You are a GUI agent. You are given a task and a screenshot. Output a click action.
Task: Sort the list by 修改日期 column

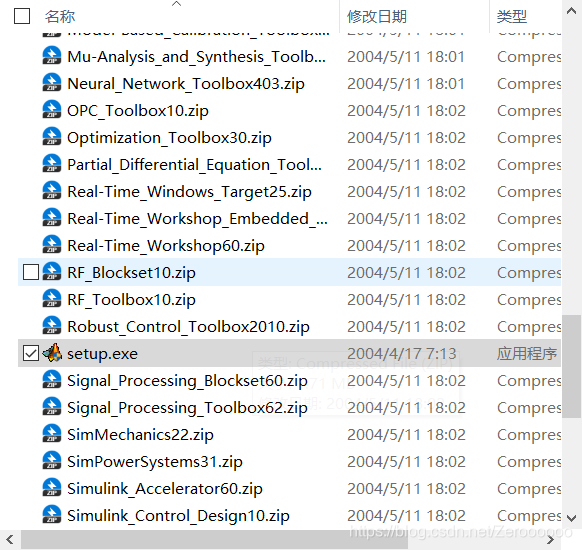click(377, 17)
